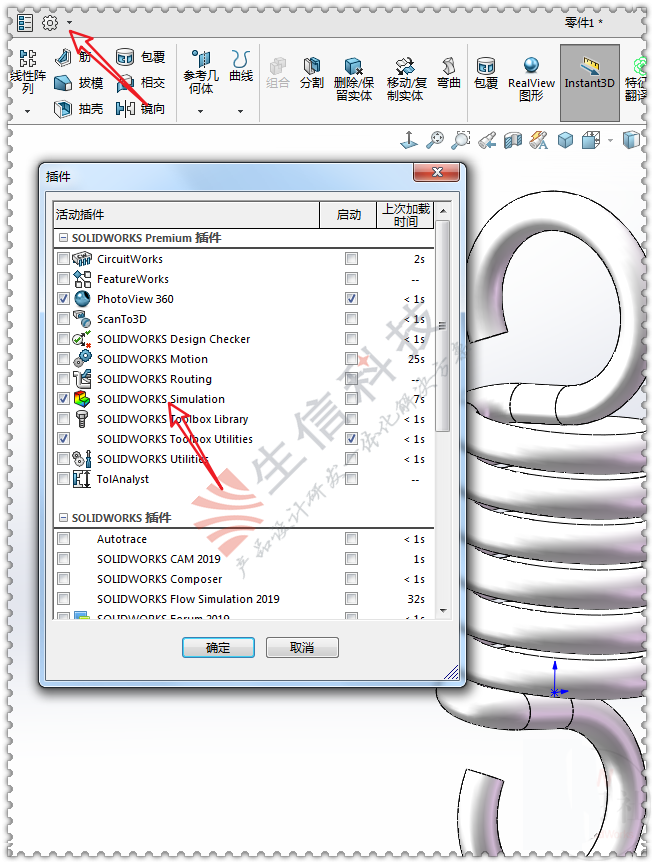Select the 分割 split tool
This screenshot has width=654, height=864.
pyautogui.click(x=312, y=73)
